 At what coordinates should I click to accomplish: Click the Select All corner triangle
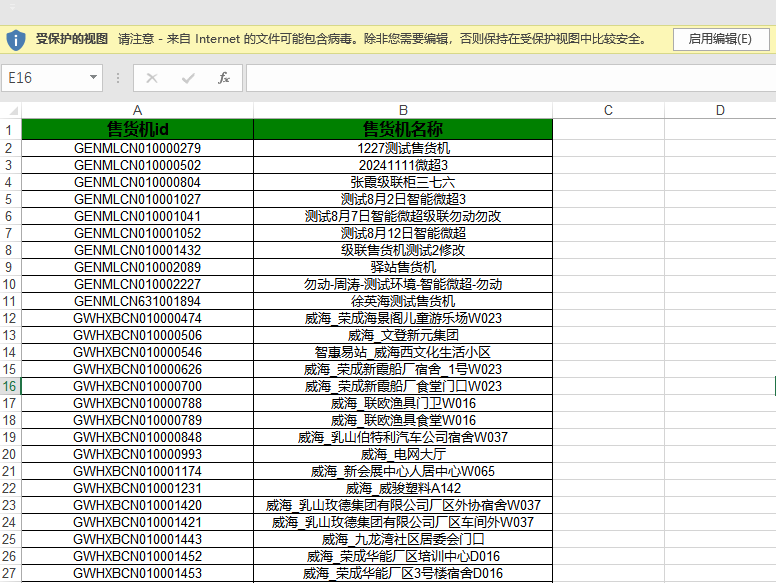click(13, 110)
